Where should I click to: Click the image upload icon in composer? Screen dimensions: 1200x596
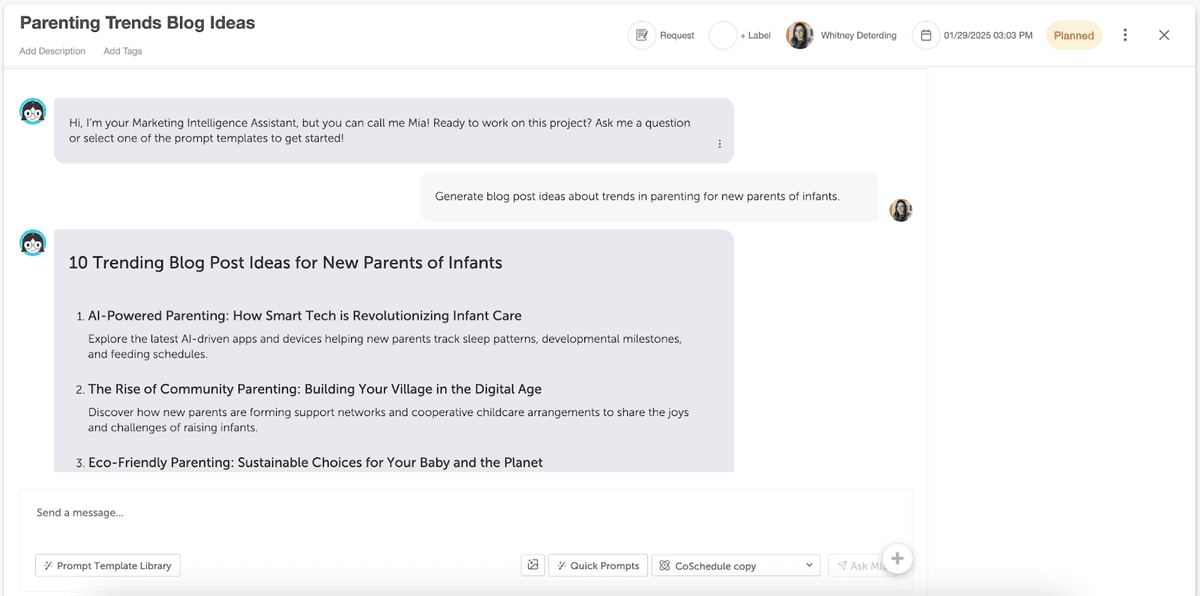pos(533,565)
